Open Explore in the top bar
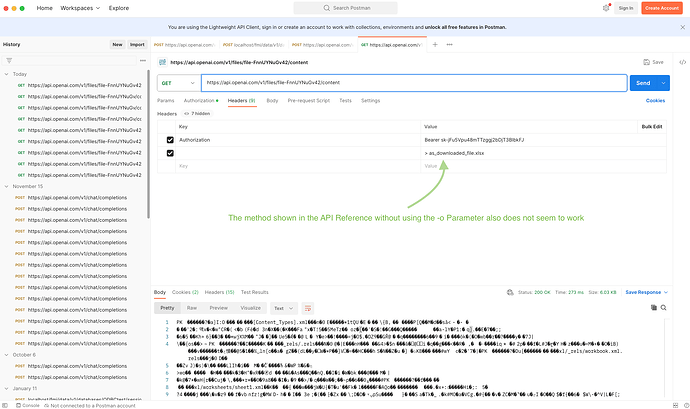This screenshot has height=409, width=690. [x=119, y=8]
